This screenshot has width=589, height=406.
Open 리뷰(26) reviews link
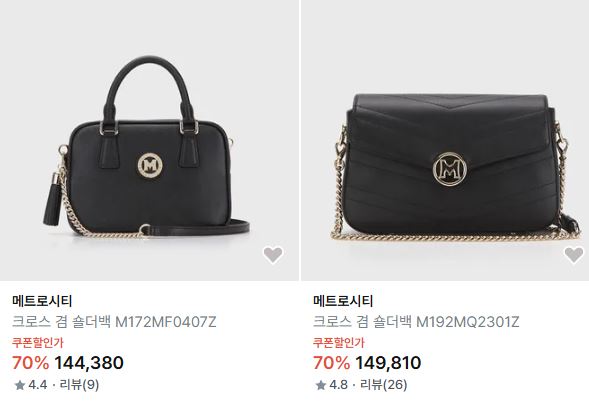click(384, 385)
